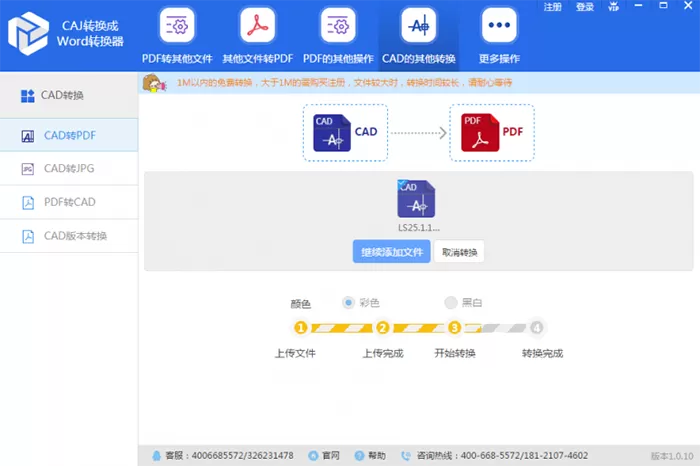
Task: Click the 官网 globe icon in status bar
Action: [x=313, y=456]
